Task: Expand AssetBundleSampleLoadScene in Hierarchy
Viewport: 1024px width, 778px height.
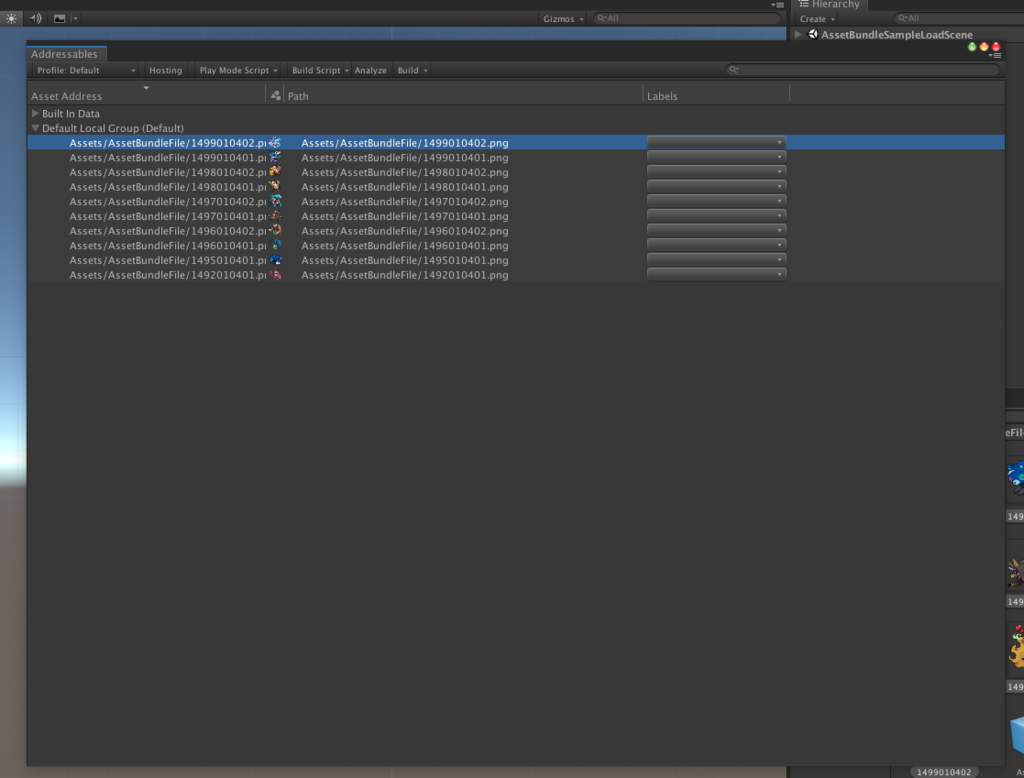Action: click(798, 35)
